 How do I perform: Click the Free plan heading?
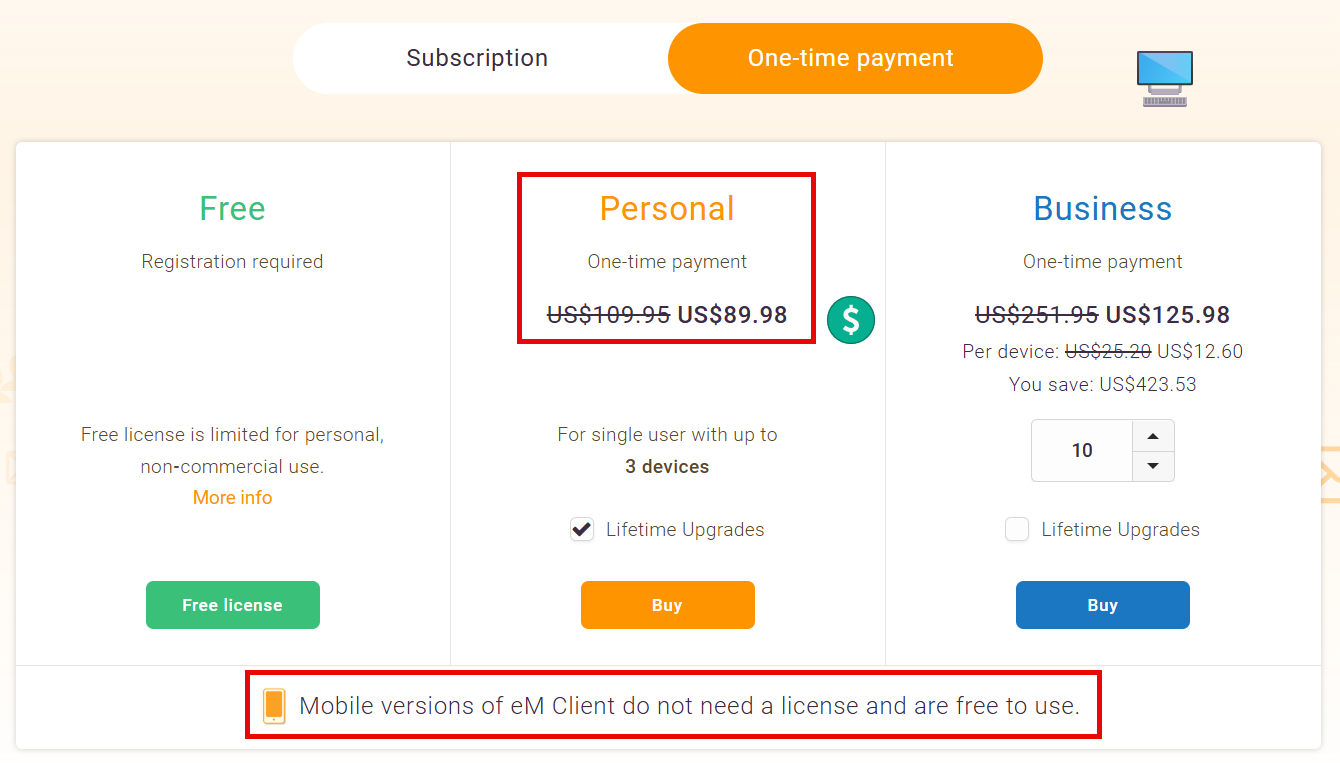232,208
